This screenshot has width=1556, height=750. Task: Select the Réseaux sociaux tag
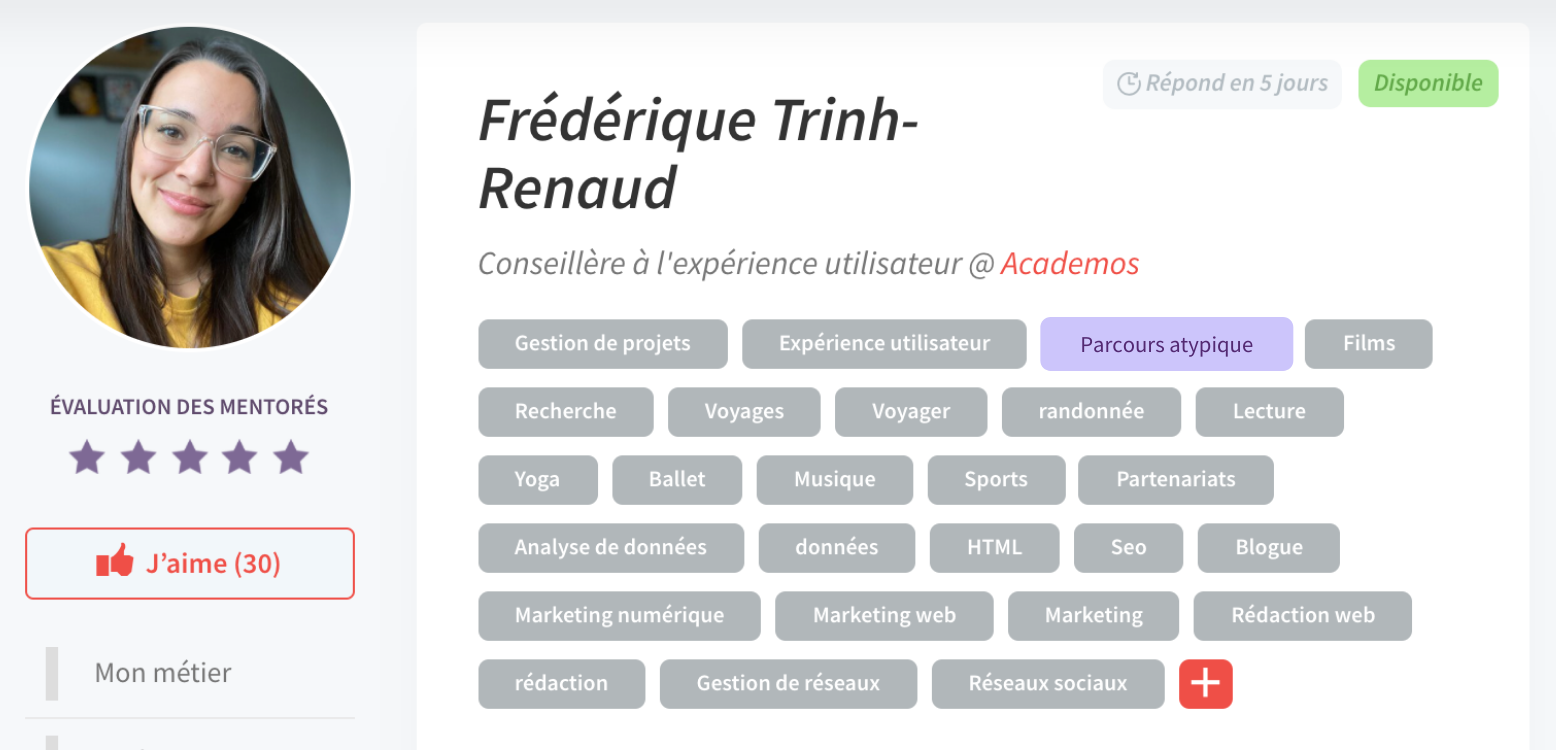(x=1047, y=683)
